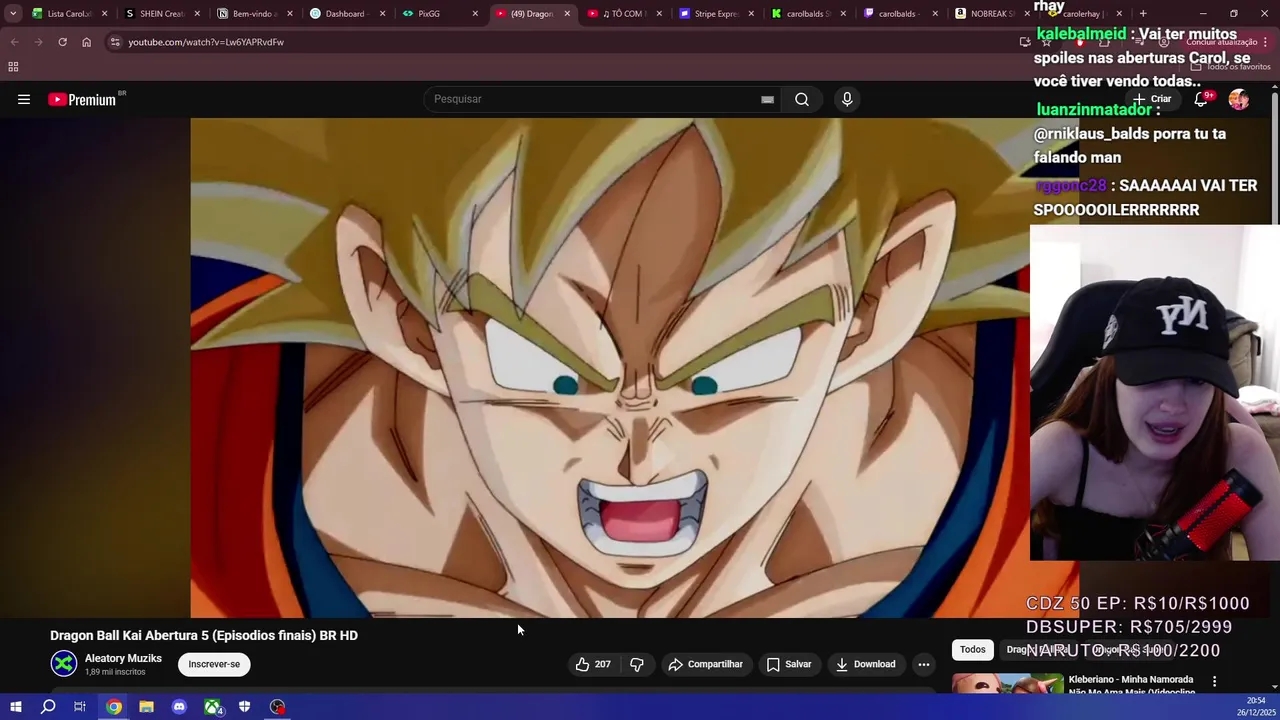Image resolution: width=1280 pixels, height=720 pixels.
Task: Go to the YouTube Premium home logo
Action: point(81,99)
